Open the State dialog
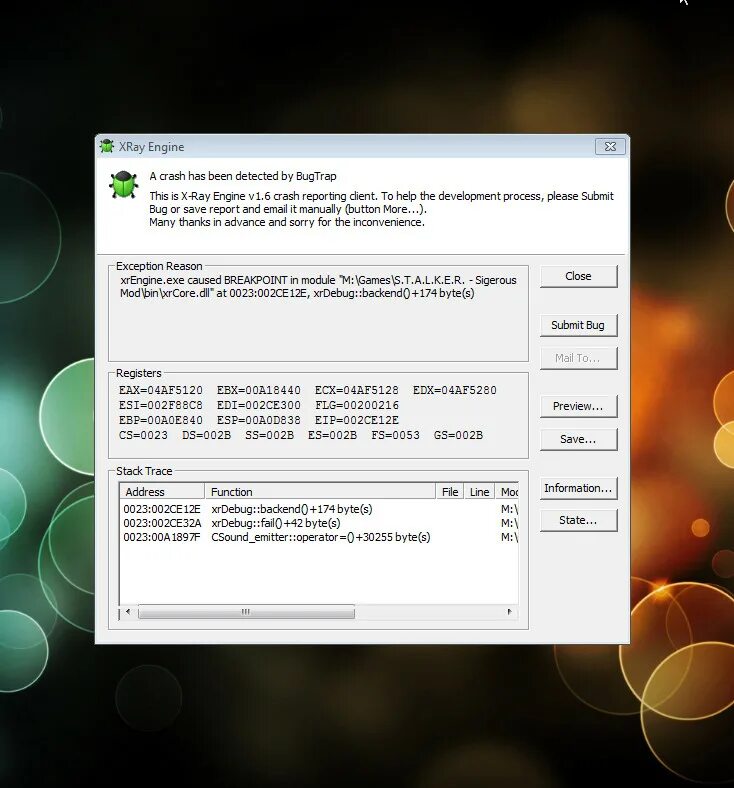This screenshot has height=788, width=734. tap(578, 520)
